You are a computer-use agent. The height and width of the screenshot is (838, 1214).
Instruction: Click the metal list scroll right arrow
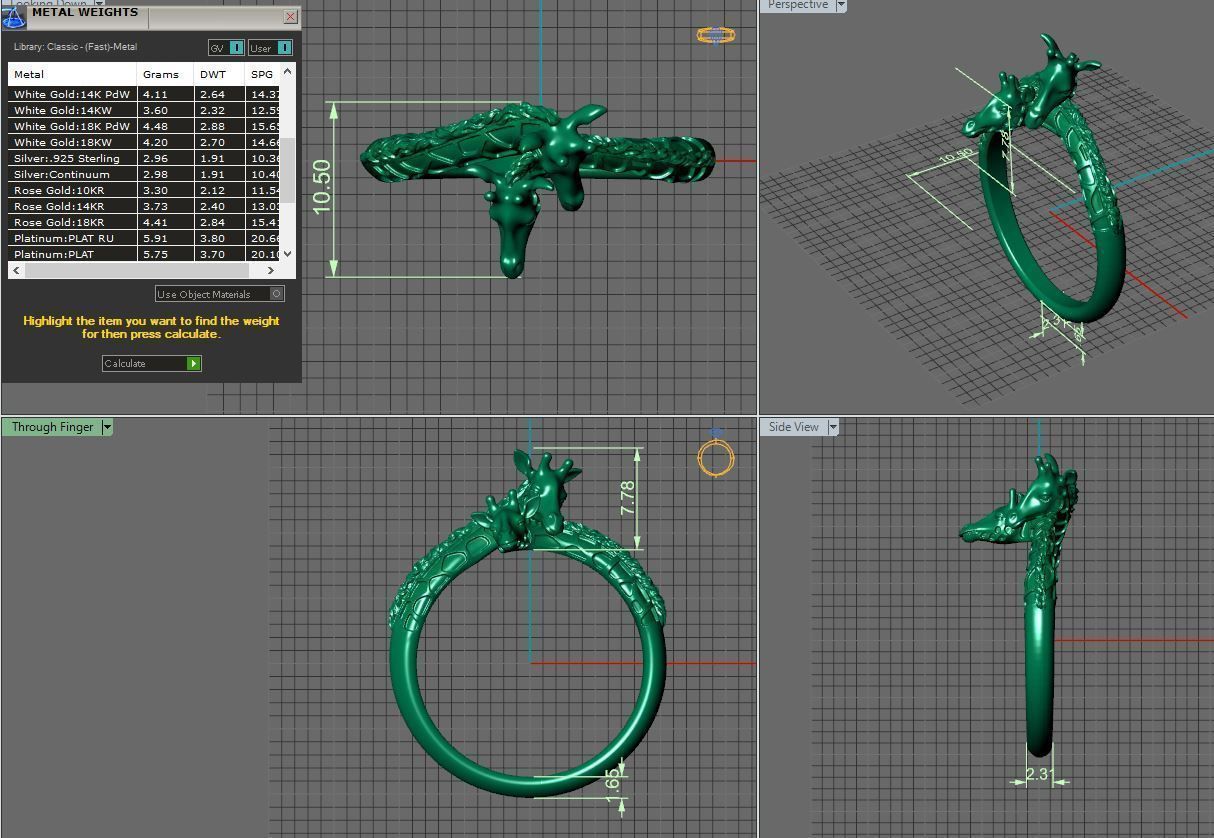270,270
